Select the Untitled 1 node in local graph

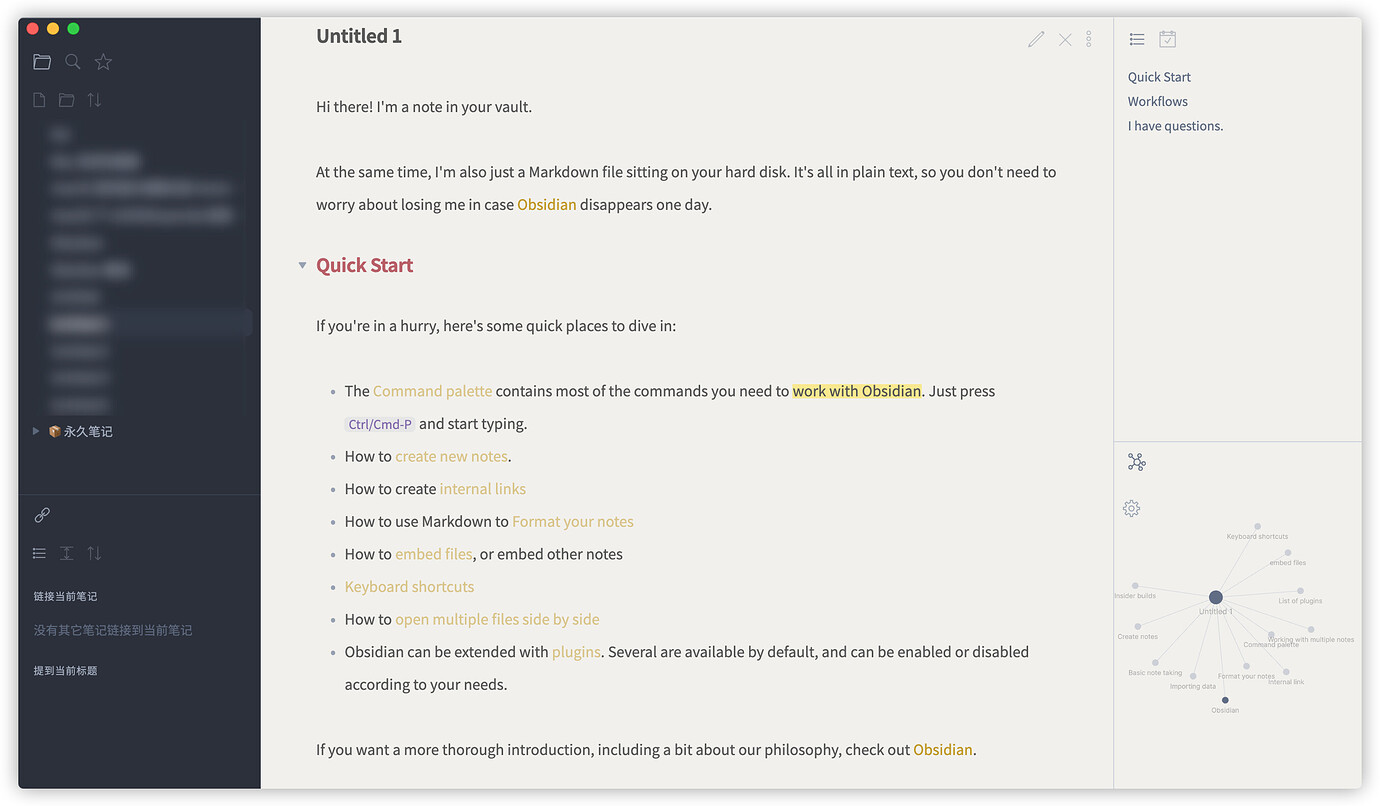tap(1215, 596)
